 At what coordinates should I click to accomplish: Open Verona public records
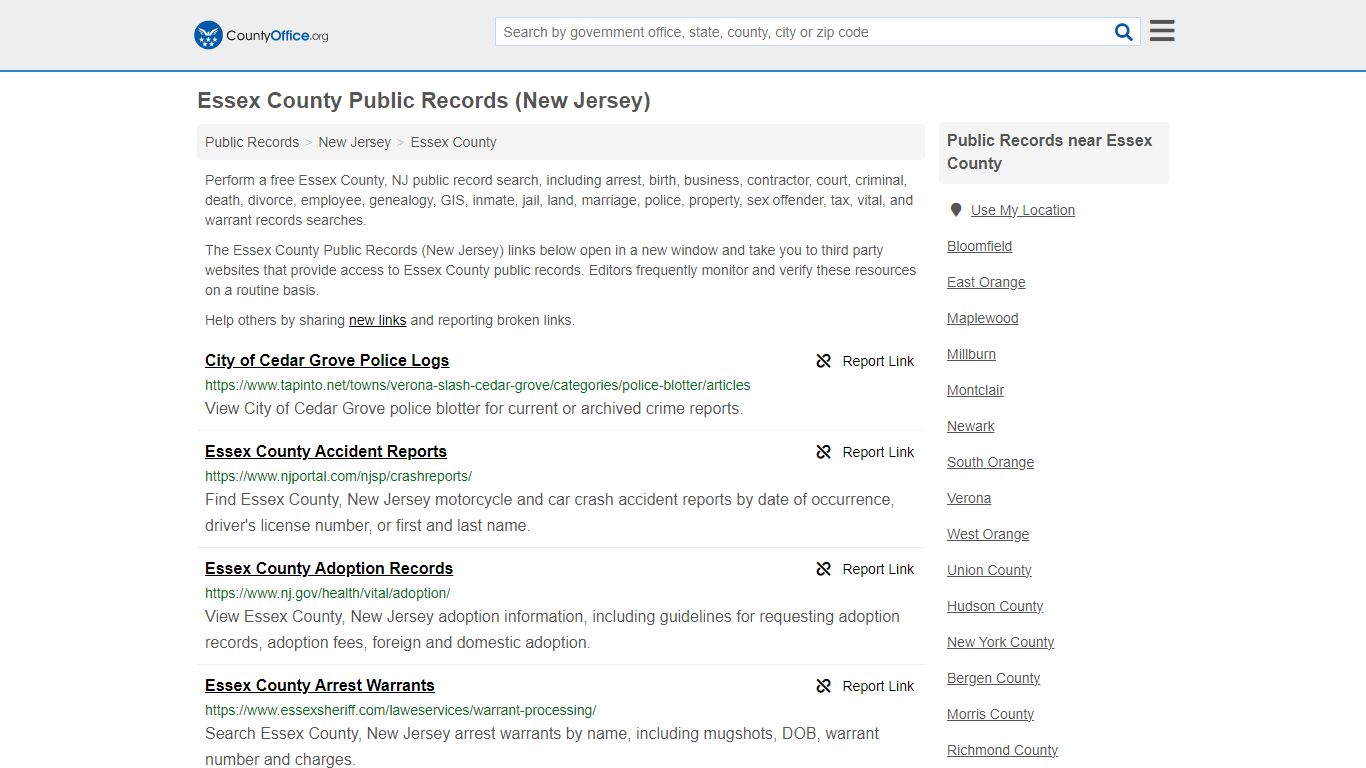[969, 498]
